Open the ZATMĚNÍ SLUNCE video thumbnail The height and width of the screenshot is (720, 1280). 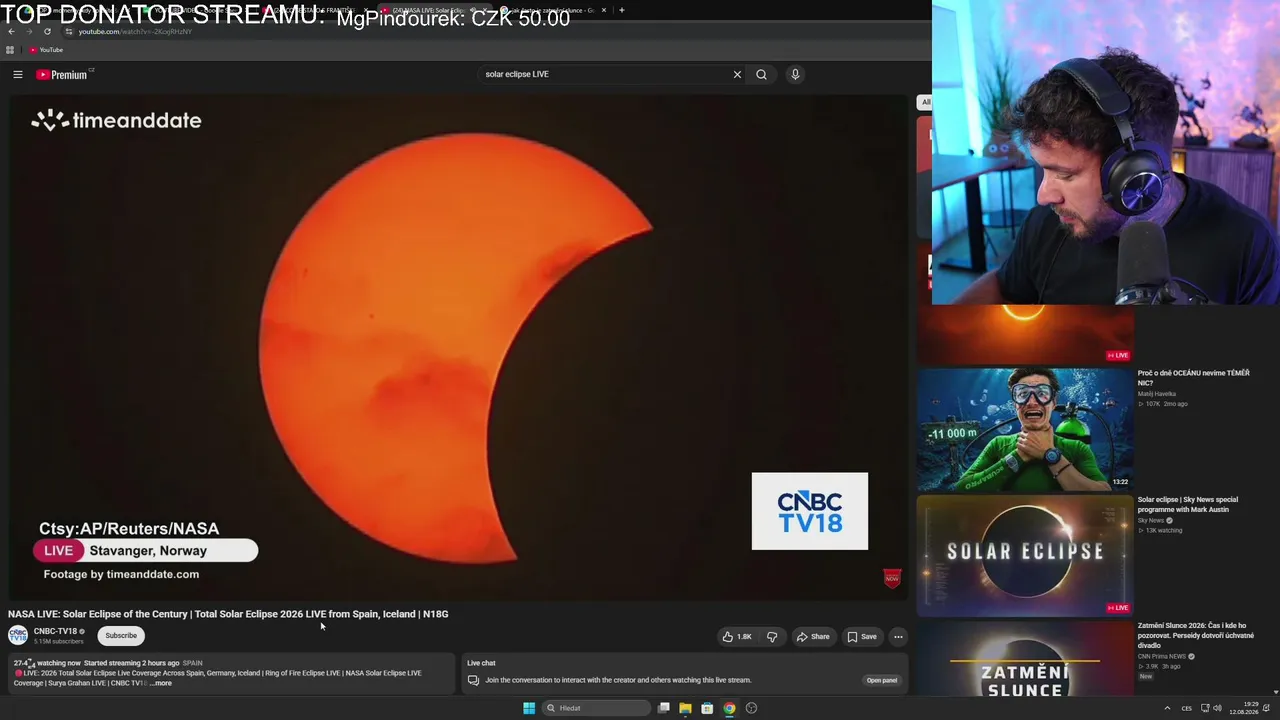coord(1025,659)
